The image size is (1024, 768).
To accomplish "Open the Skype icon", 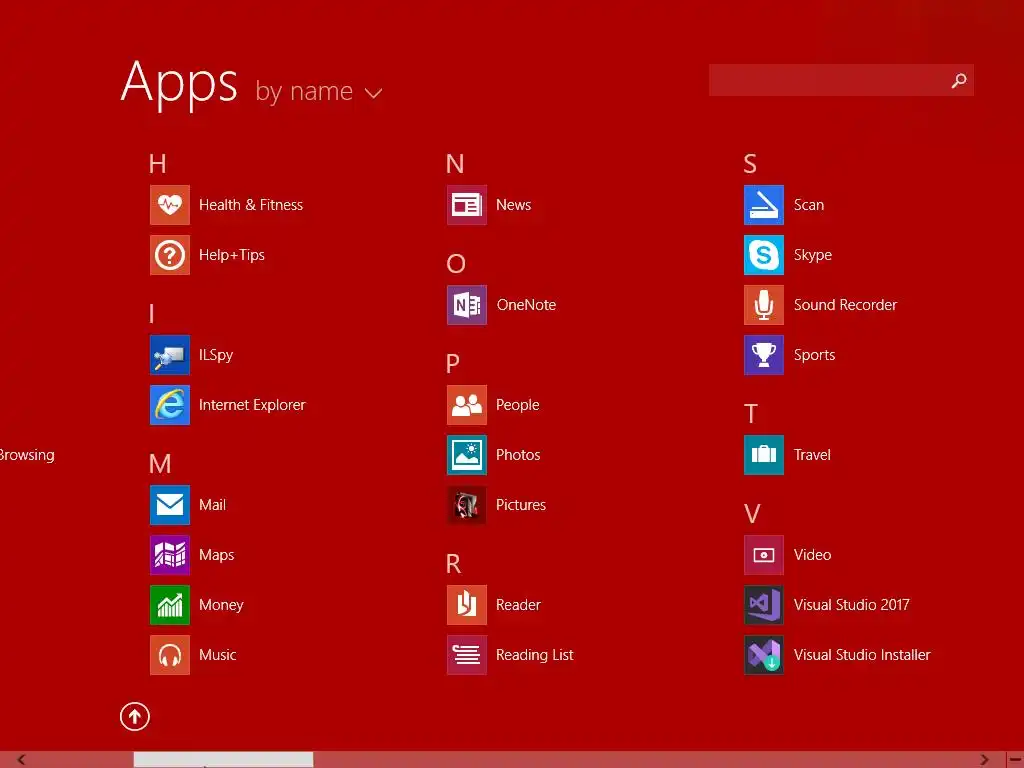I will 764,255.
